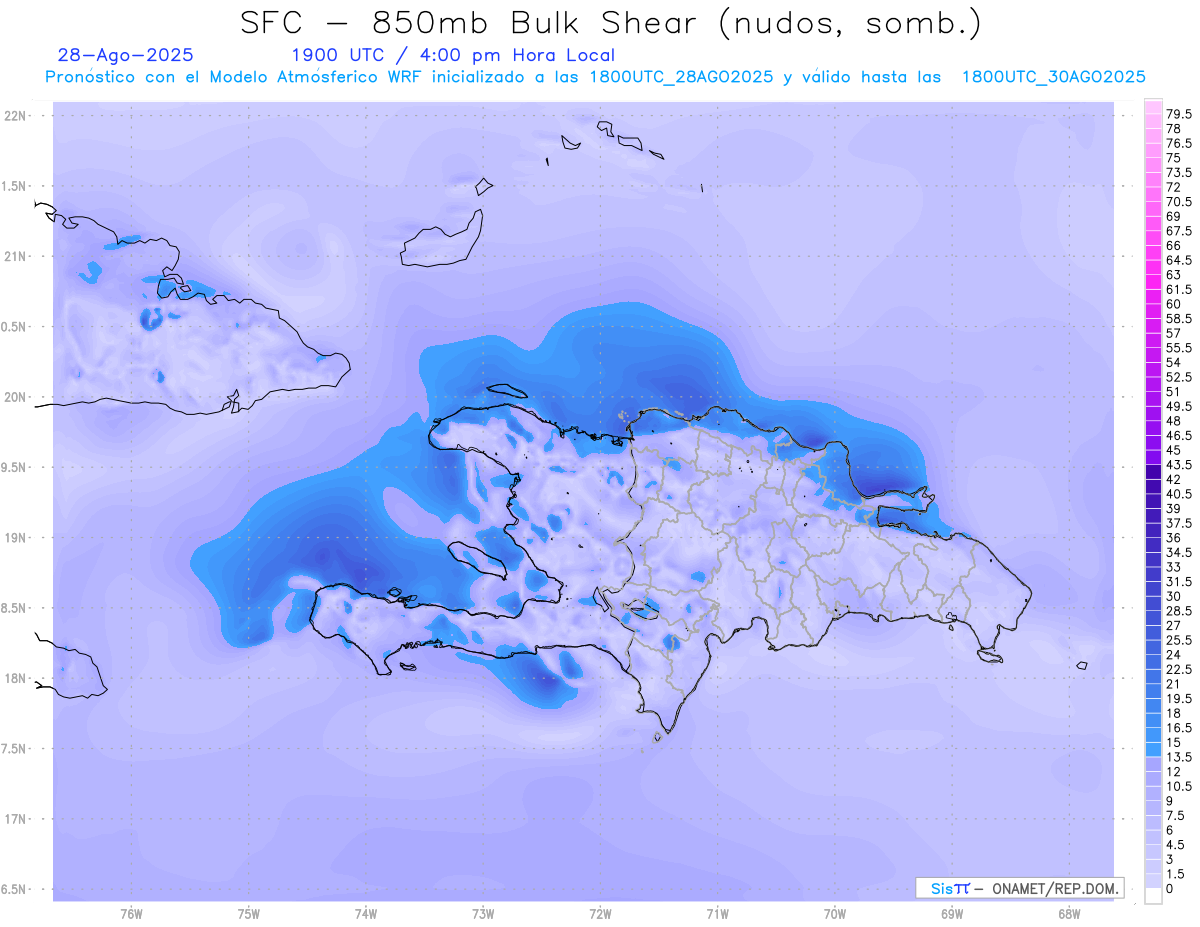Click the 39 value on the color scale

(1174, 508)
